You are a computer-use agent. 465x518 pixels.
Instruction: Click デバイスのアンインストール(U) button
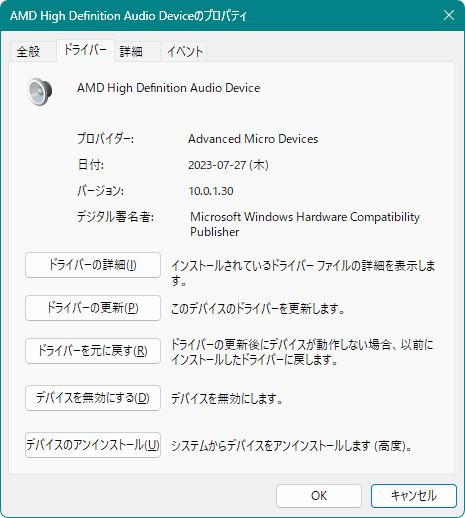93,445
